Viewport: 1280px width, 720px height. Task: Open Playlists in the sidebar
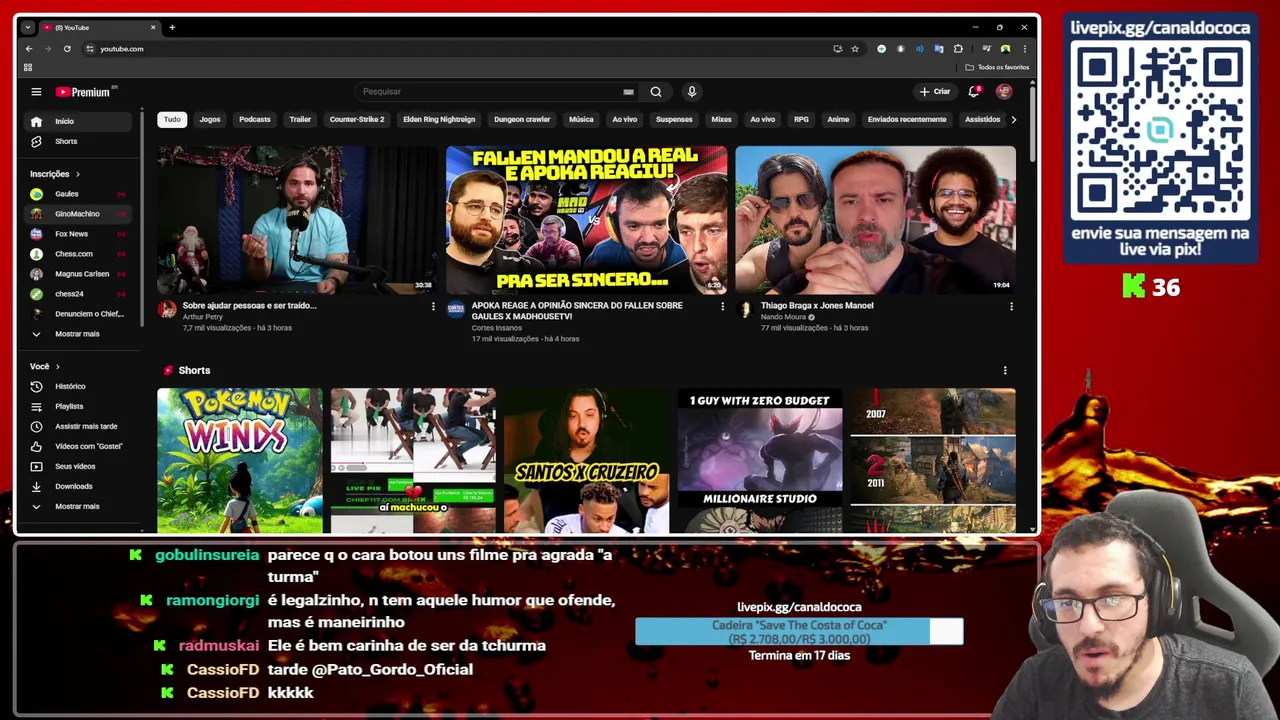tap(78, 406)
